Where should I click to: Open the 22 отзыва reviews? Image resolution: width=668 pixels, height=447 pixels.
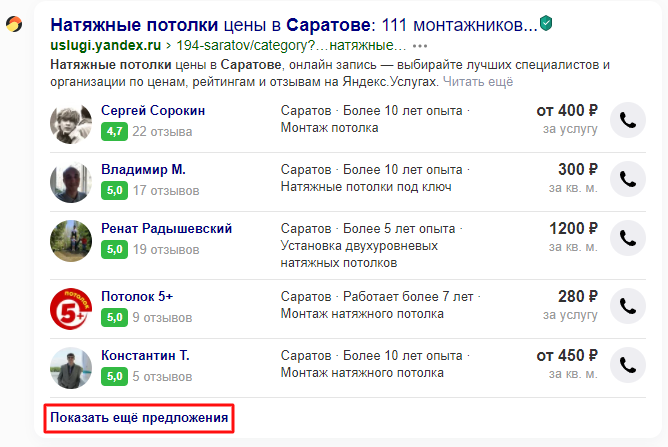click(162, 132)
